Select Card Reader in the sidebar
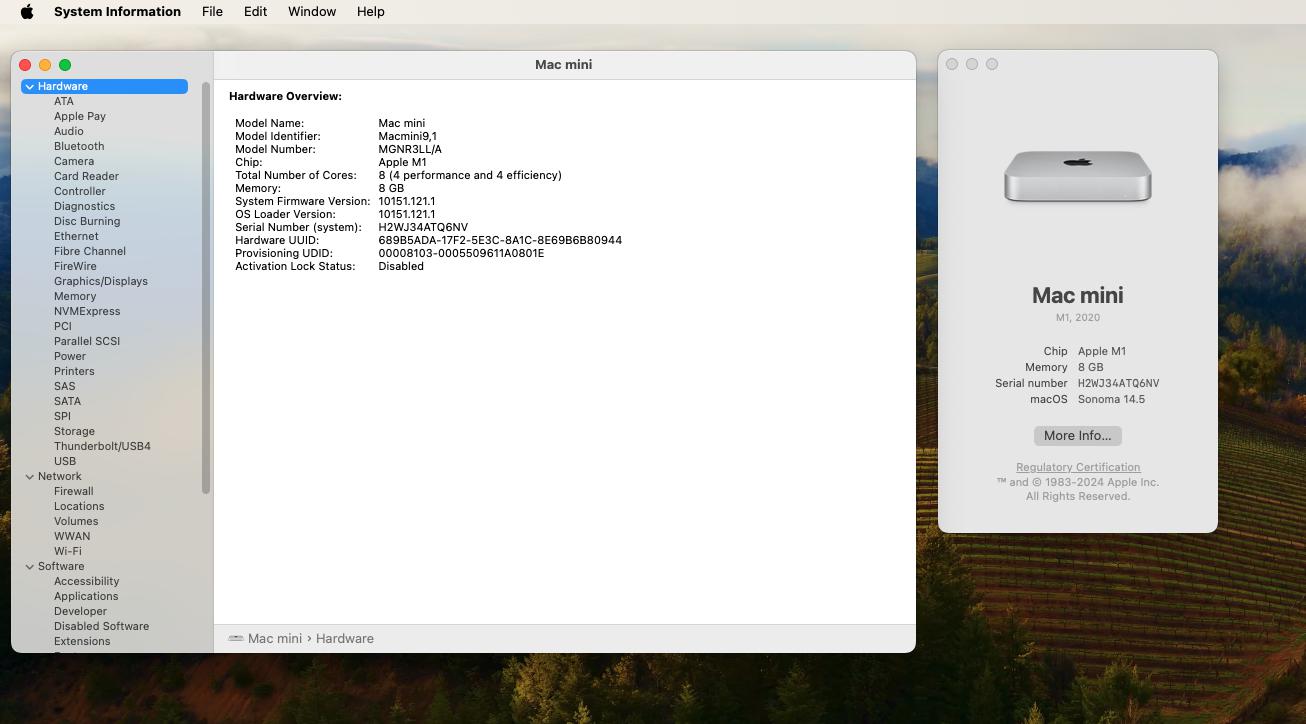Screen dimensions: 1306x724 click(x=86, y=176)
